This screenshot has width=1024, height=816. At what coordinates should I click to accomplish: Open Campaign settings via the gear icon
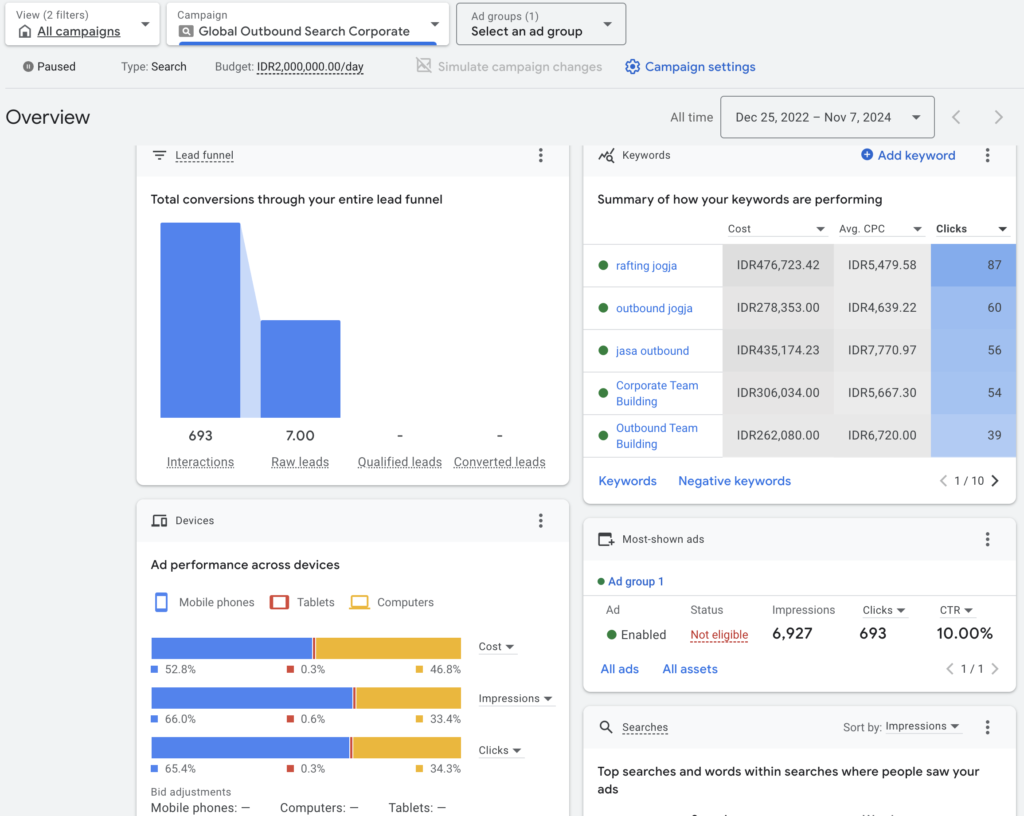[x=632, y=67]
